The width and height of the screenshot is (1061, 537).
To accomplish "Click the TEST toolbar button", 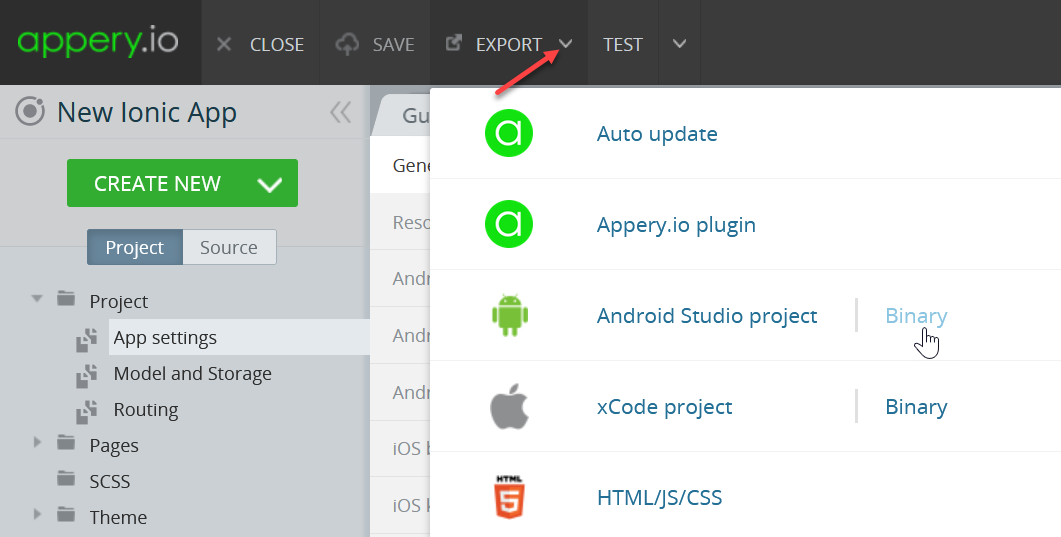I will (x=623, y=45).
